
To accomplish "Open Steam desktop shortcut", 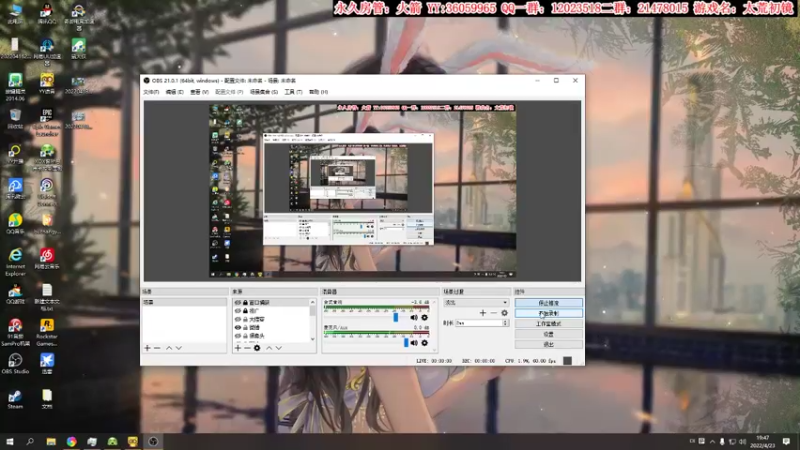I will coord(15,399).
